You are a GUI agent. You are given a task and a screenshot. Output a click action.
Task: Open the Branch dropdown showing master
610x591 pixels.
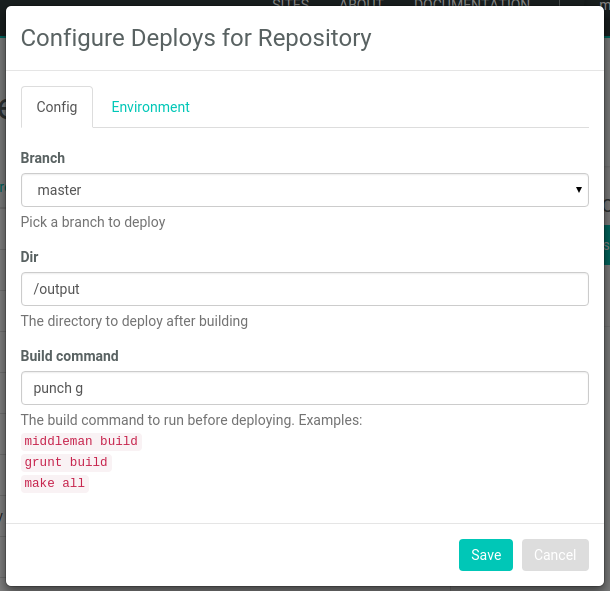(x=304, y=190)
